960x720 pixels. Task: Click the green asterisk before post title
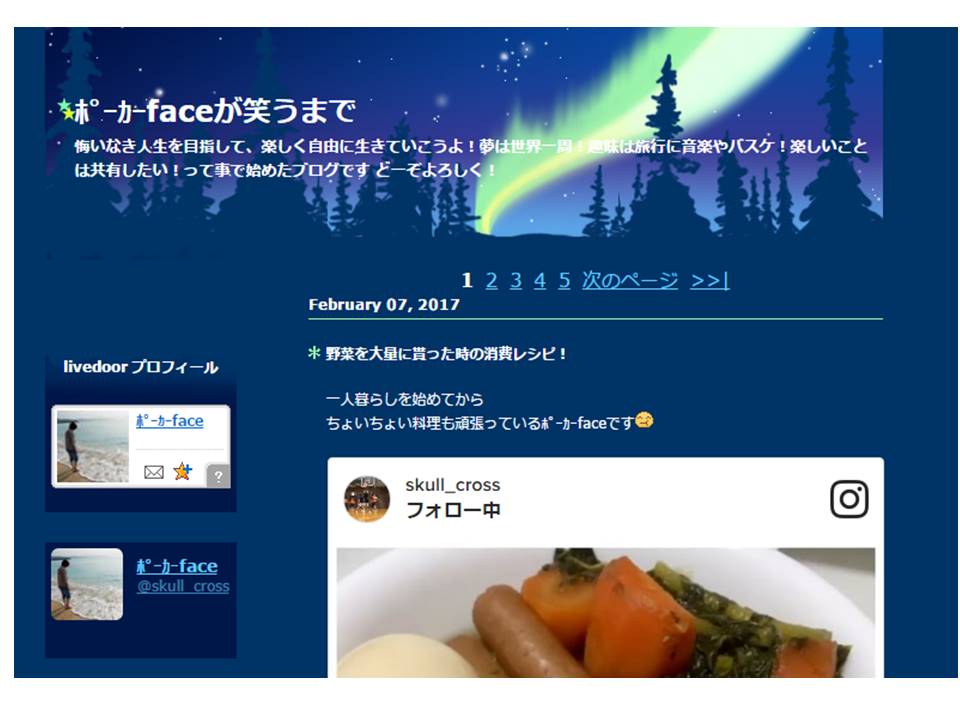314,353
